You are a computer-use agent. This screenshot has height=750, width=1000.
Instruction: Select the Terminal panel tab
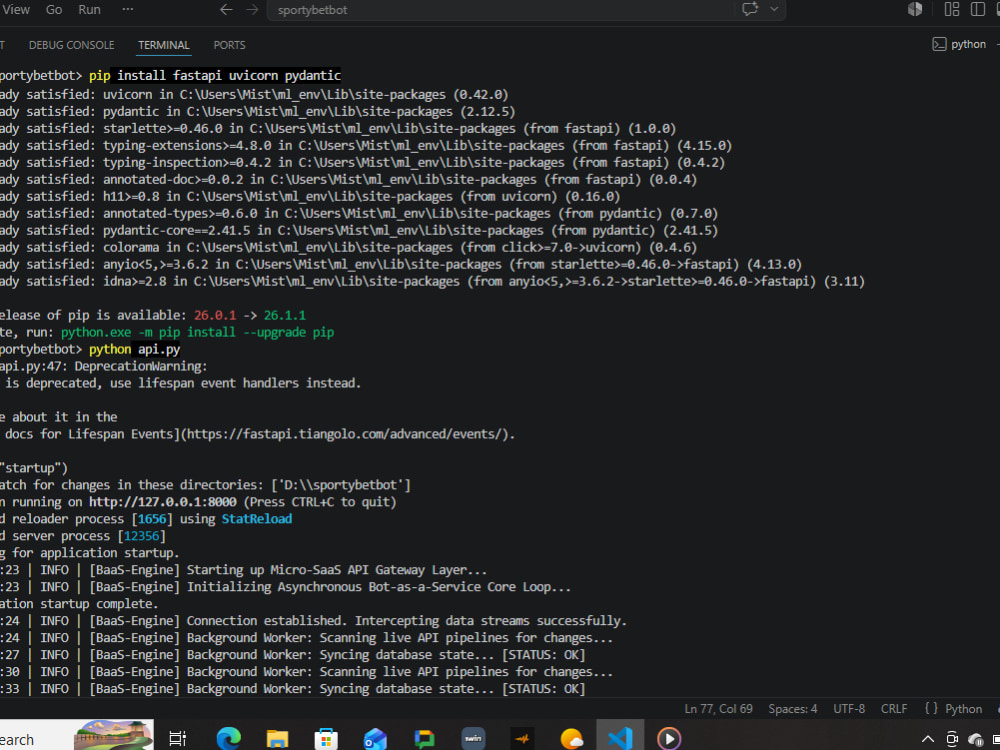coord(164,45)
